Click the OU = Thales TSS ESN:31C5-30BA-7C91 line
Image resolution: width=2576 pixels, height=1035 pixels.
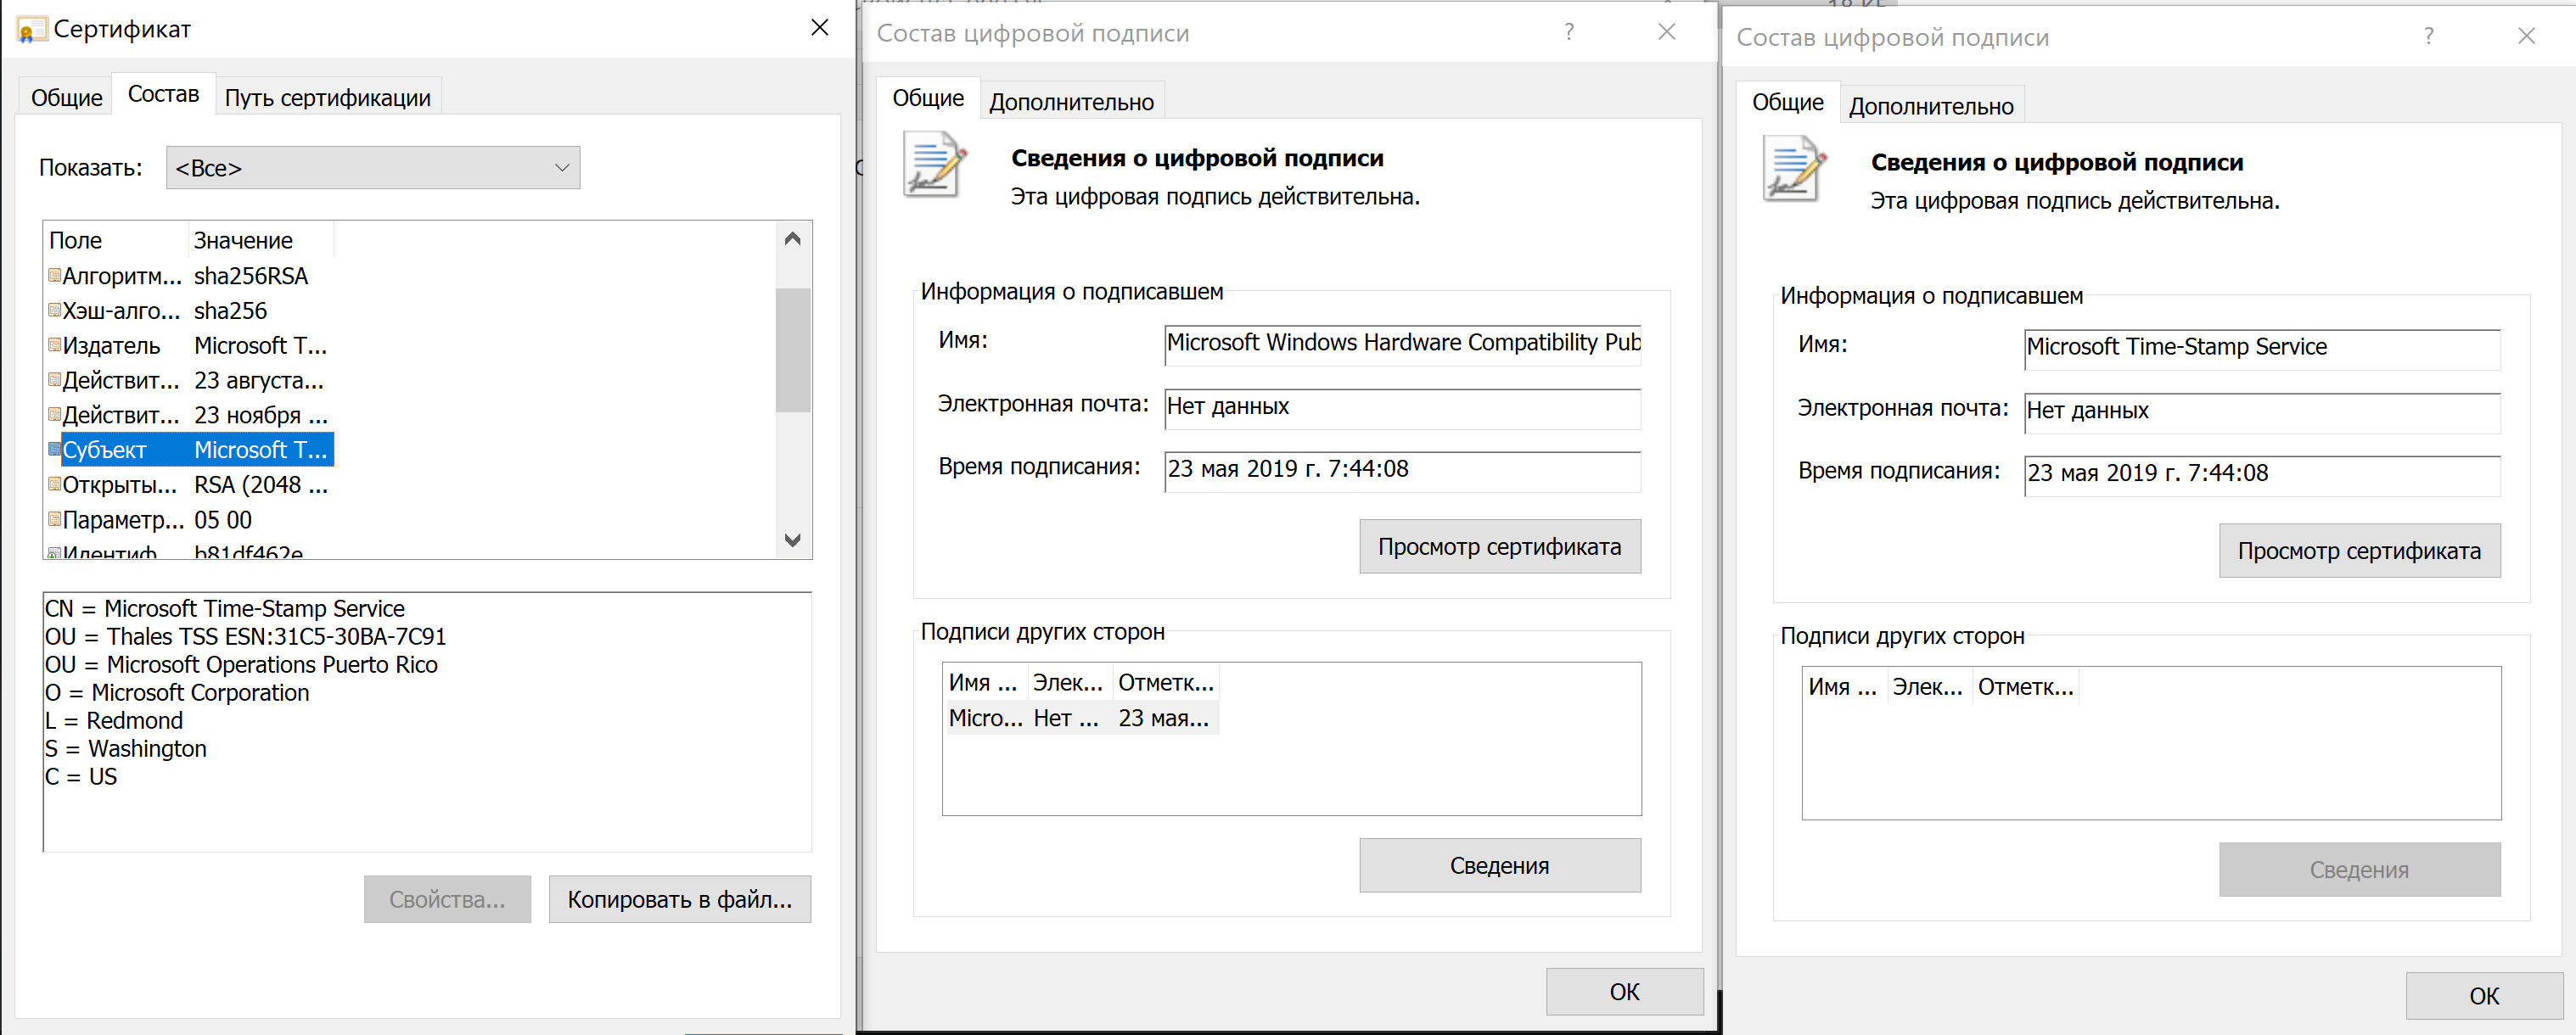coord(246,636)
